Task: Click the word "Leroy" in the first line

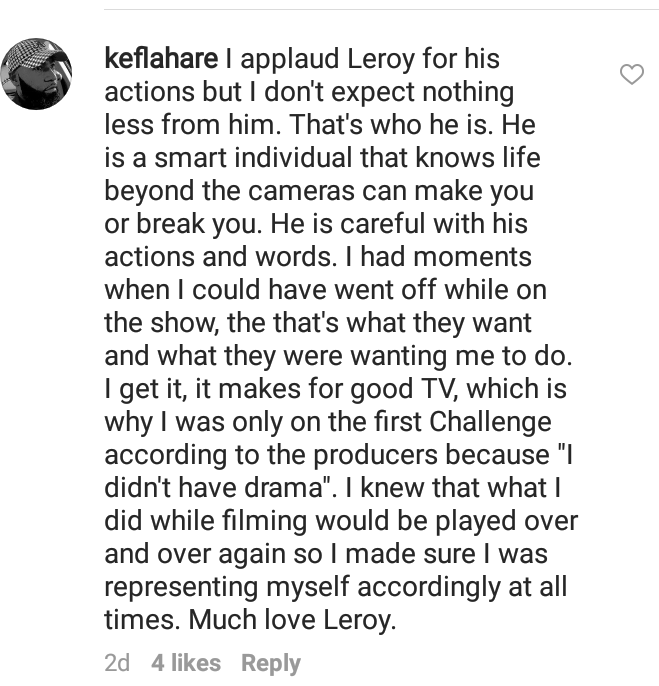Action: point(381,60)
